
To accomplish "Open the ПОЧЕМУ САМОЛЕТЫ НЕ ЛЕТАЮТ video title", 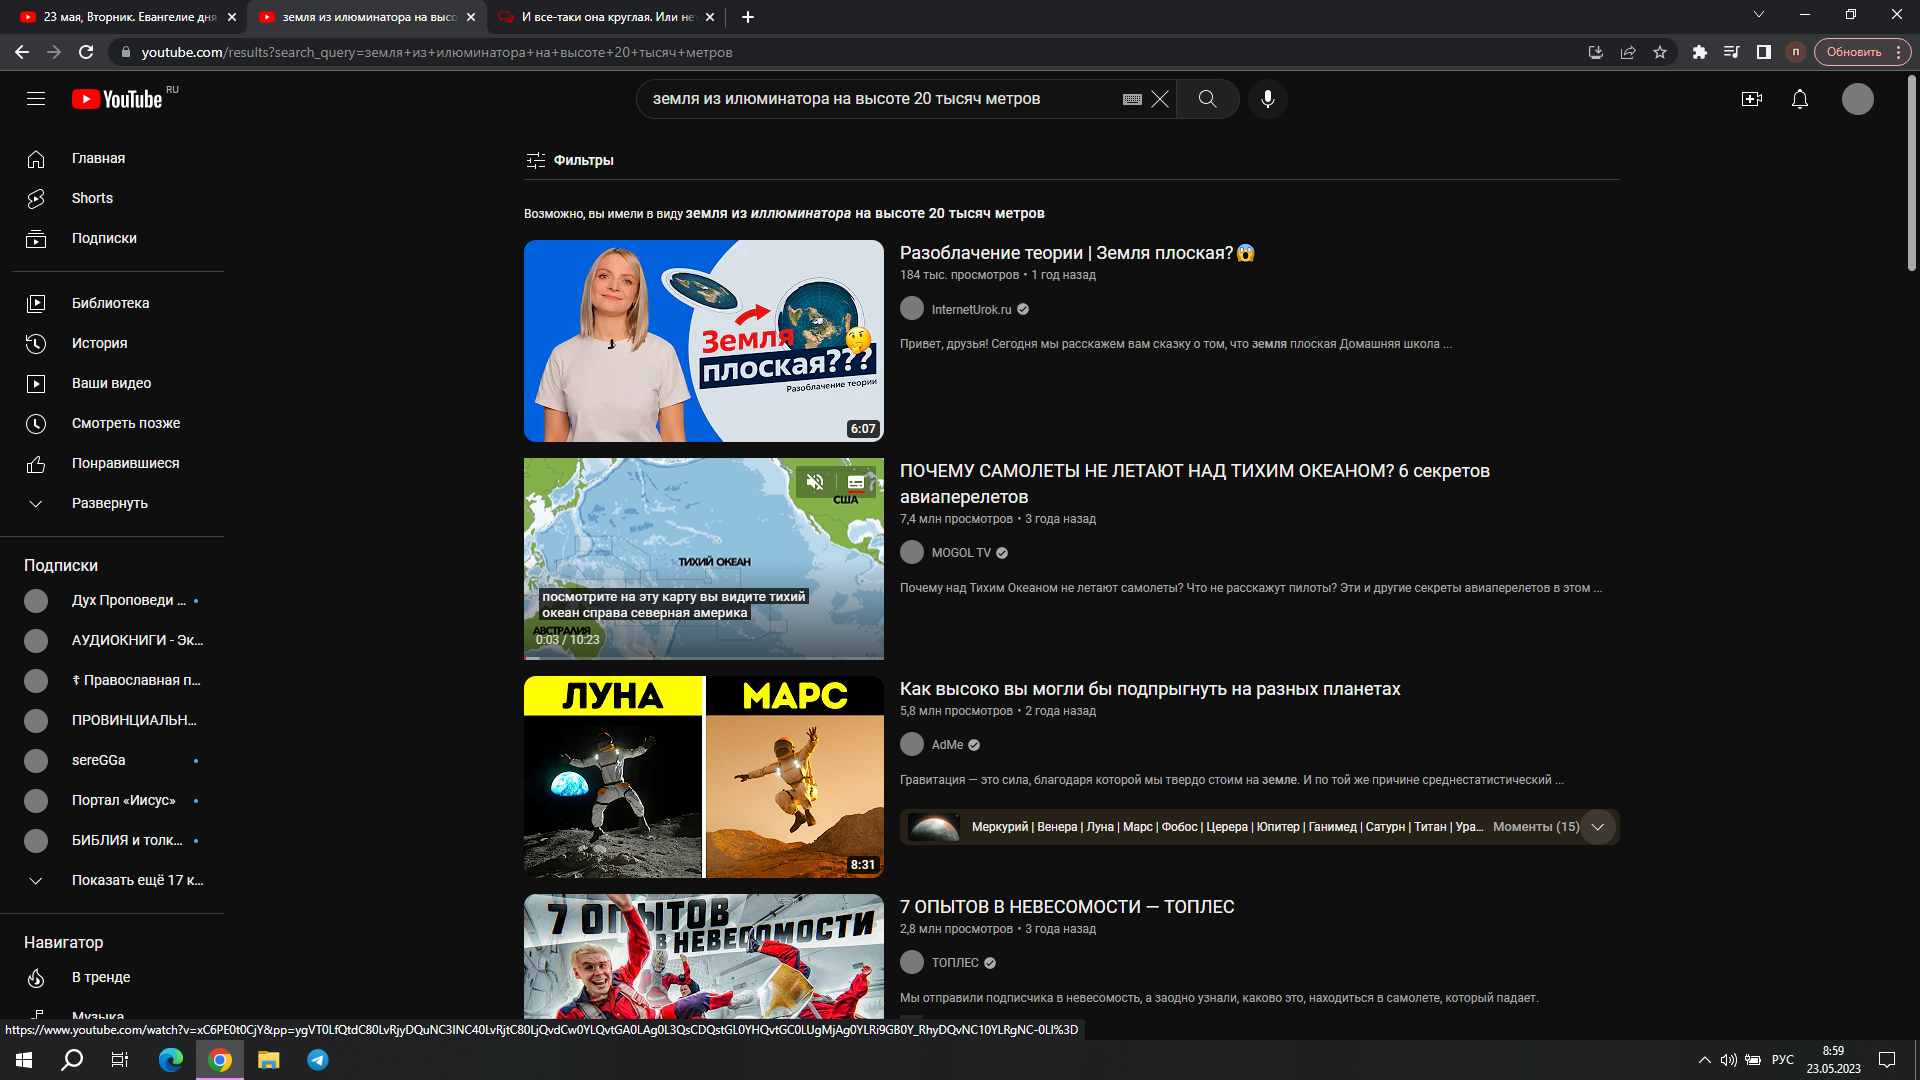I will click(1195, 484).
